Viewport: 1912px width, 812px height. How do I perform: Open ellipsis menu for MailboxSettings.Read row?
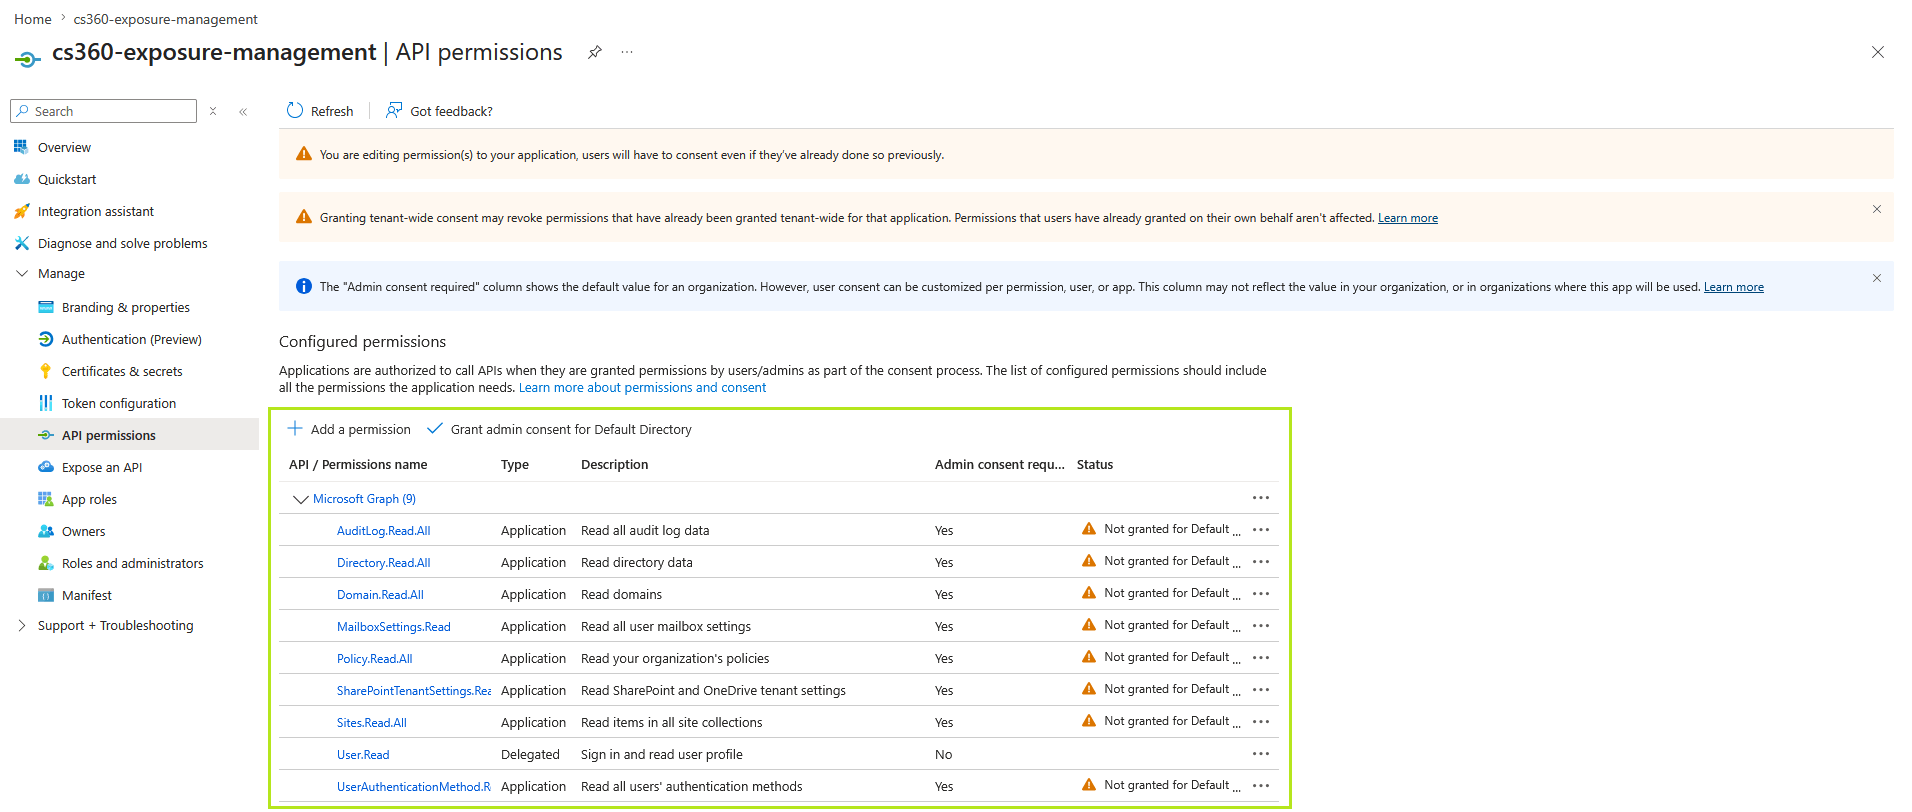1261,626
